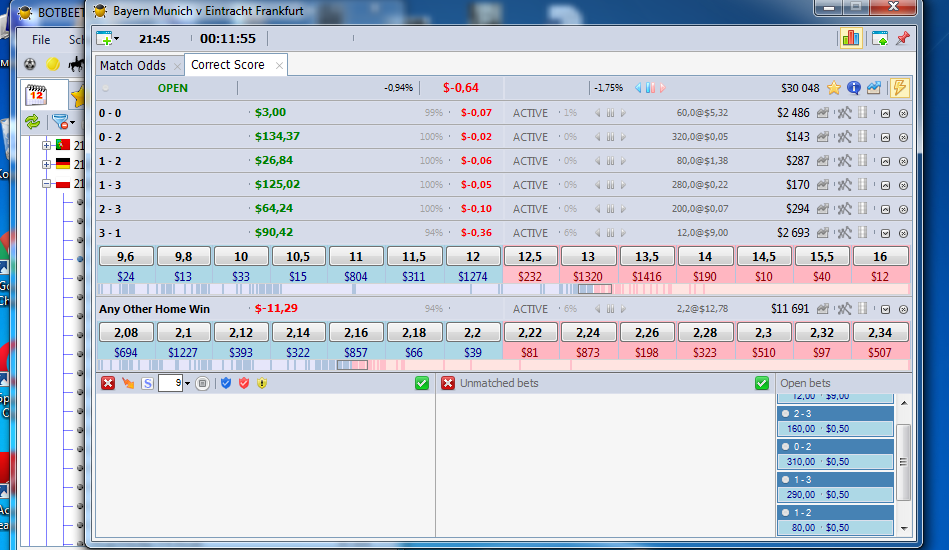Click the Open bets scrollbar down arrow
The height and width of the screenshot is (550, 949).
(904, 528)
